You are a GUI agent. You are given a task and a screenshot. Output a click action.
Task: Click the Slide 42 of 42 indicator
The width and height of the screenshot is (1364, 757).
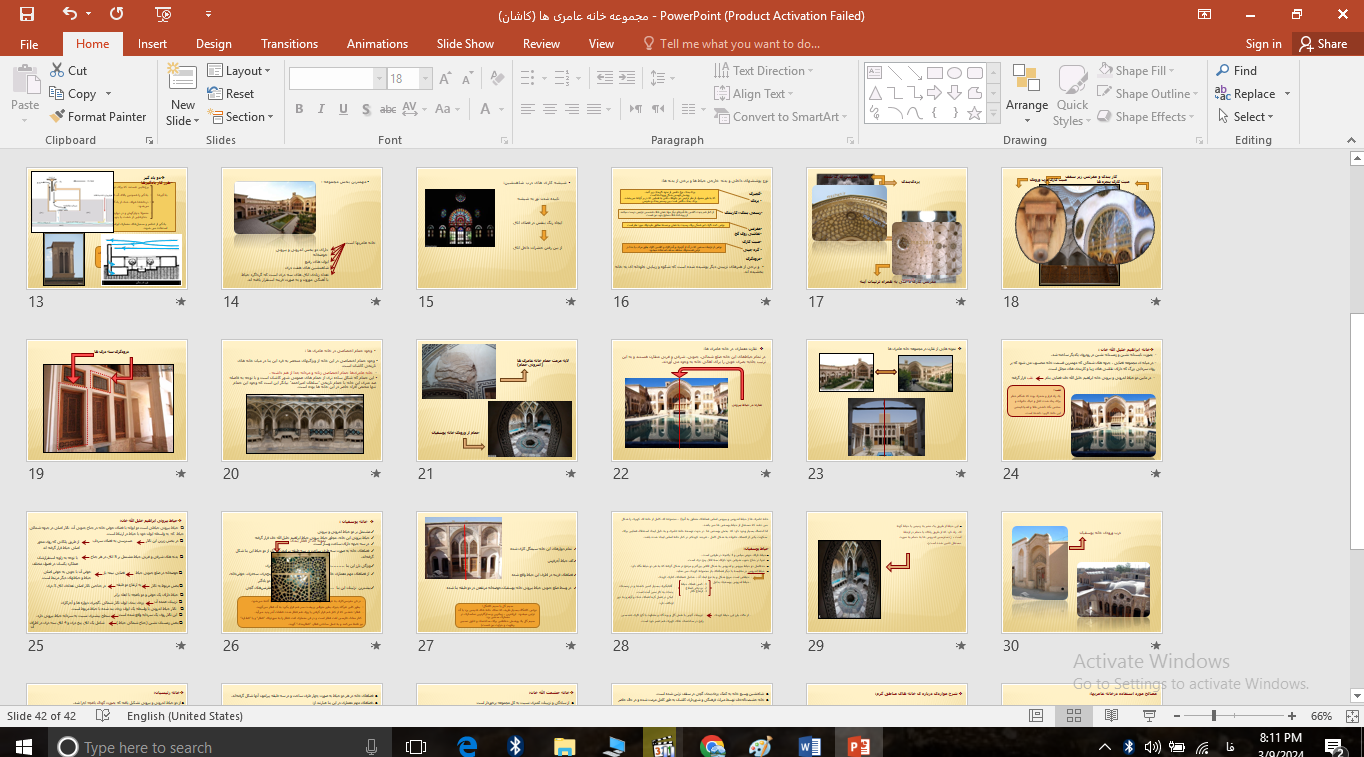click(41, 716)
